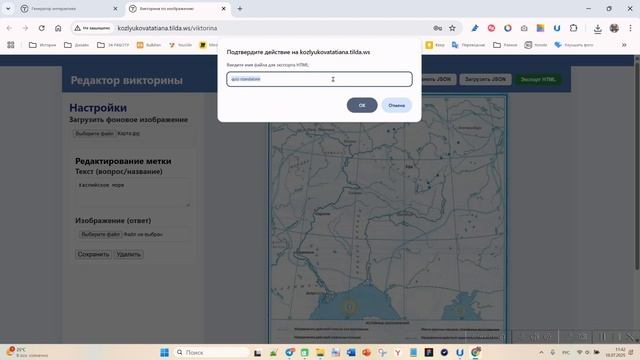Viewport: 640px width, 360px height.
Task: Show more bookmarks with double chevron
Action: pos(624,45)
